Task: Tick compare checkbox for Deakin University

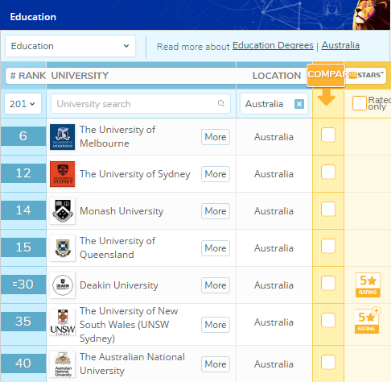Action: tap(328, 284)
